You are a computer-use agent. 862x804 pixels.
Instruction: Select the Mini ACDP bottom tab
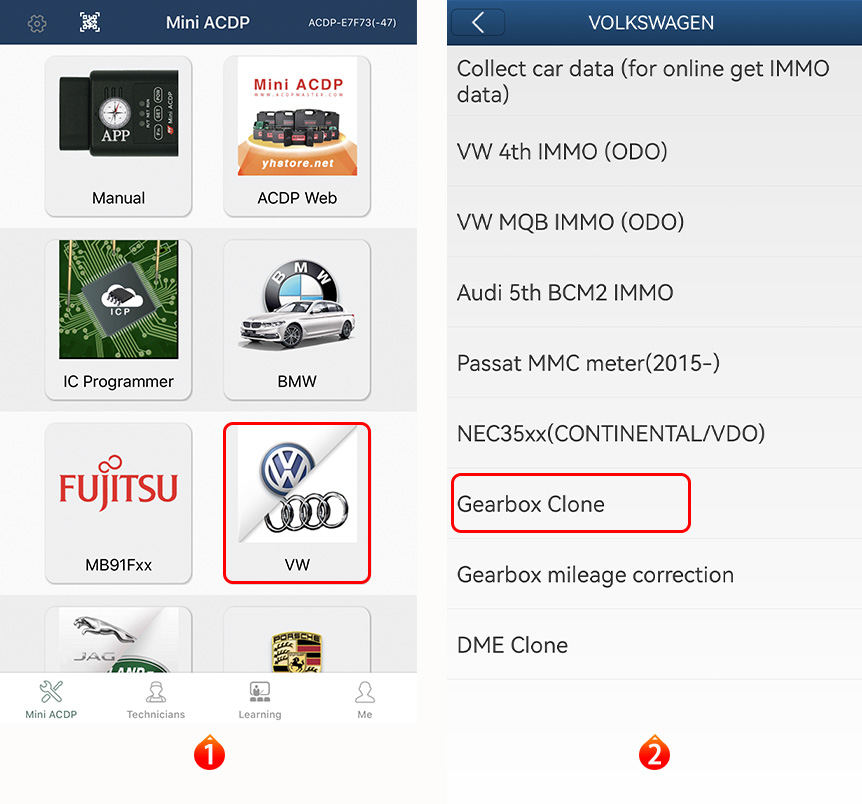51,700
